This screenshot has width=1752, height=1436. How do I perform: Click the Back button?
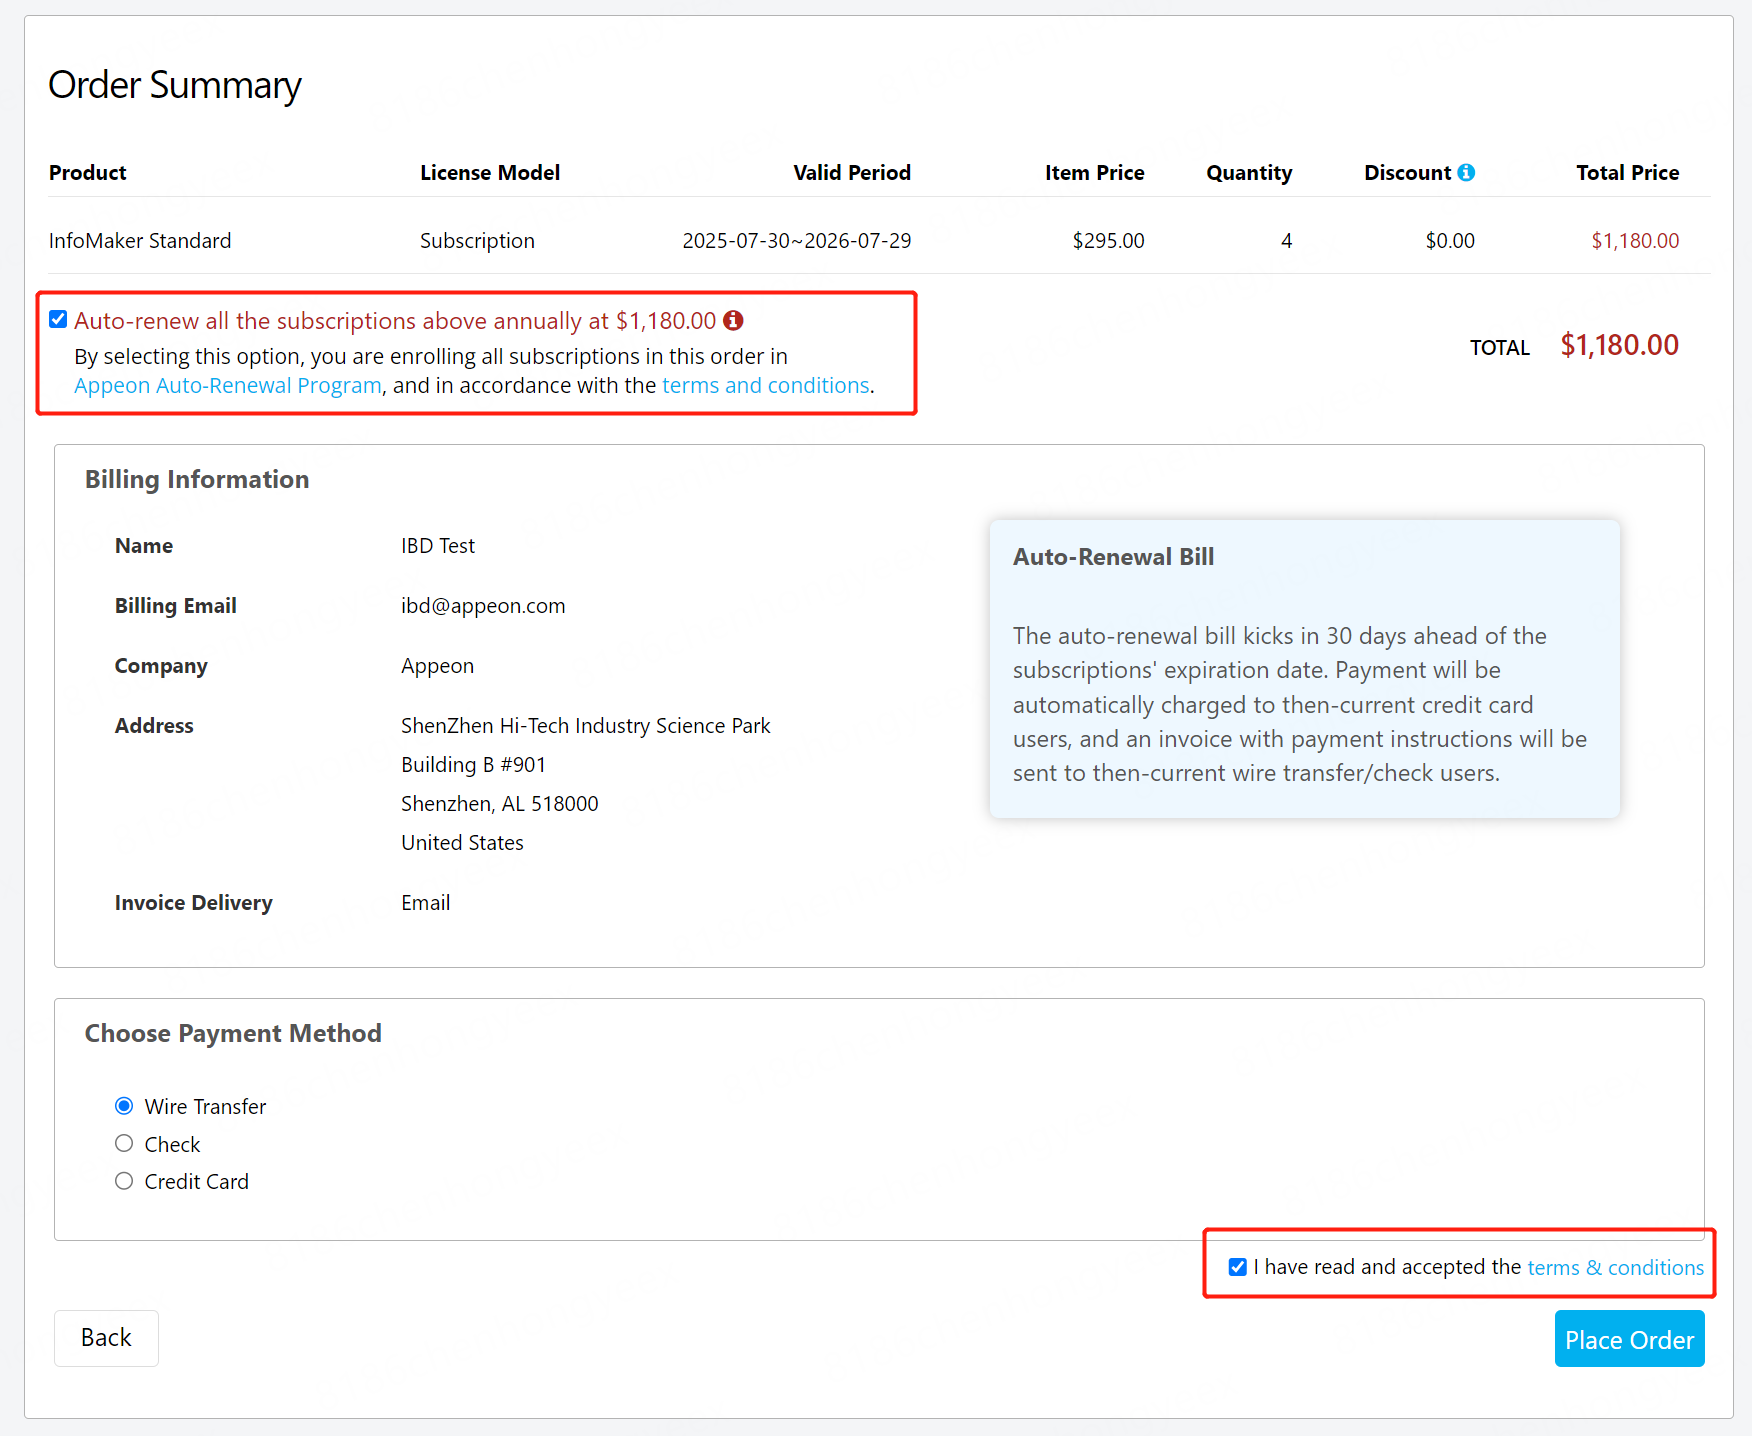point(106,1338)
